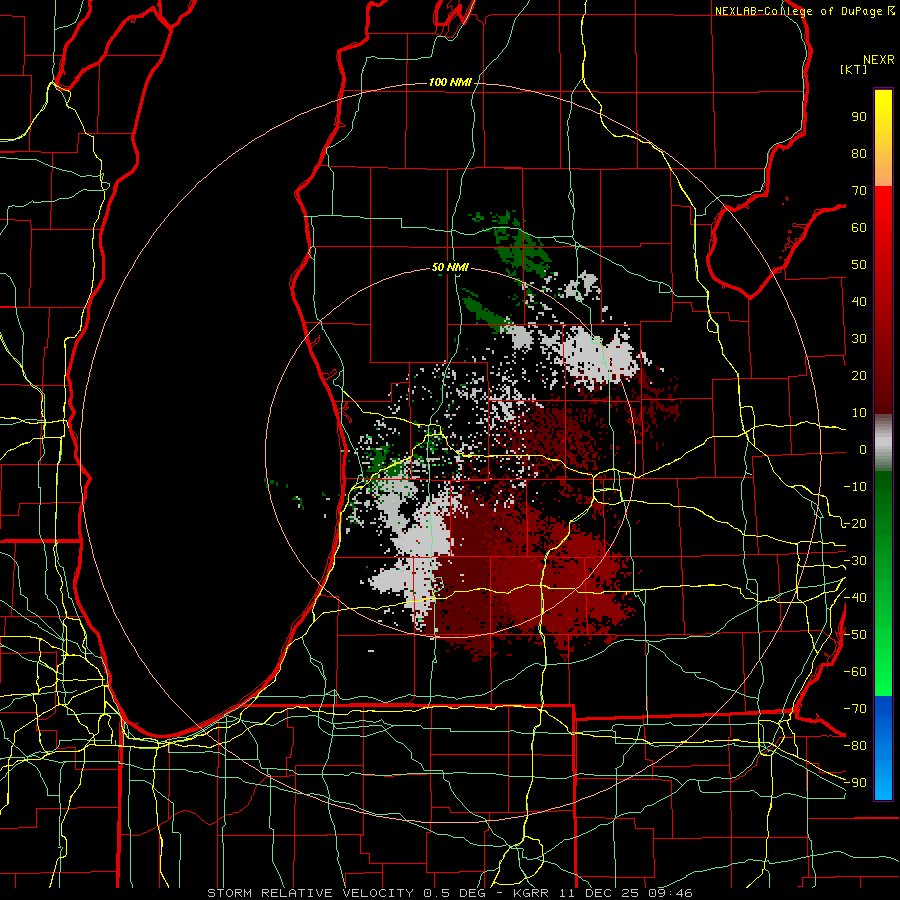Click the -40 scale value
Screen dimensions: 900x900
tap(855, 598)
